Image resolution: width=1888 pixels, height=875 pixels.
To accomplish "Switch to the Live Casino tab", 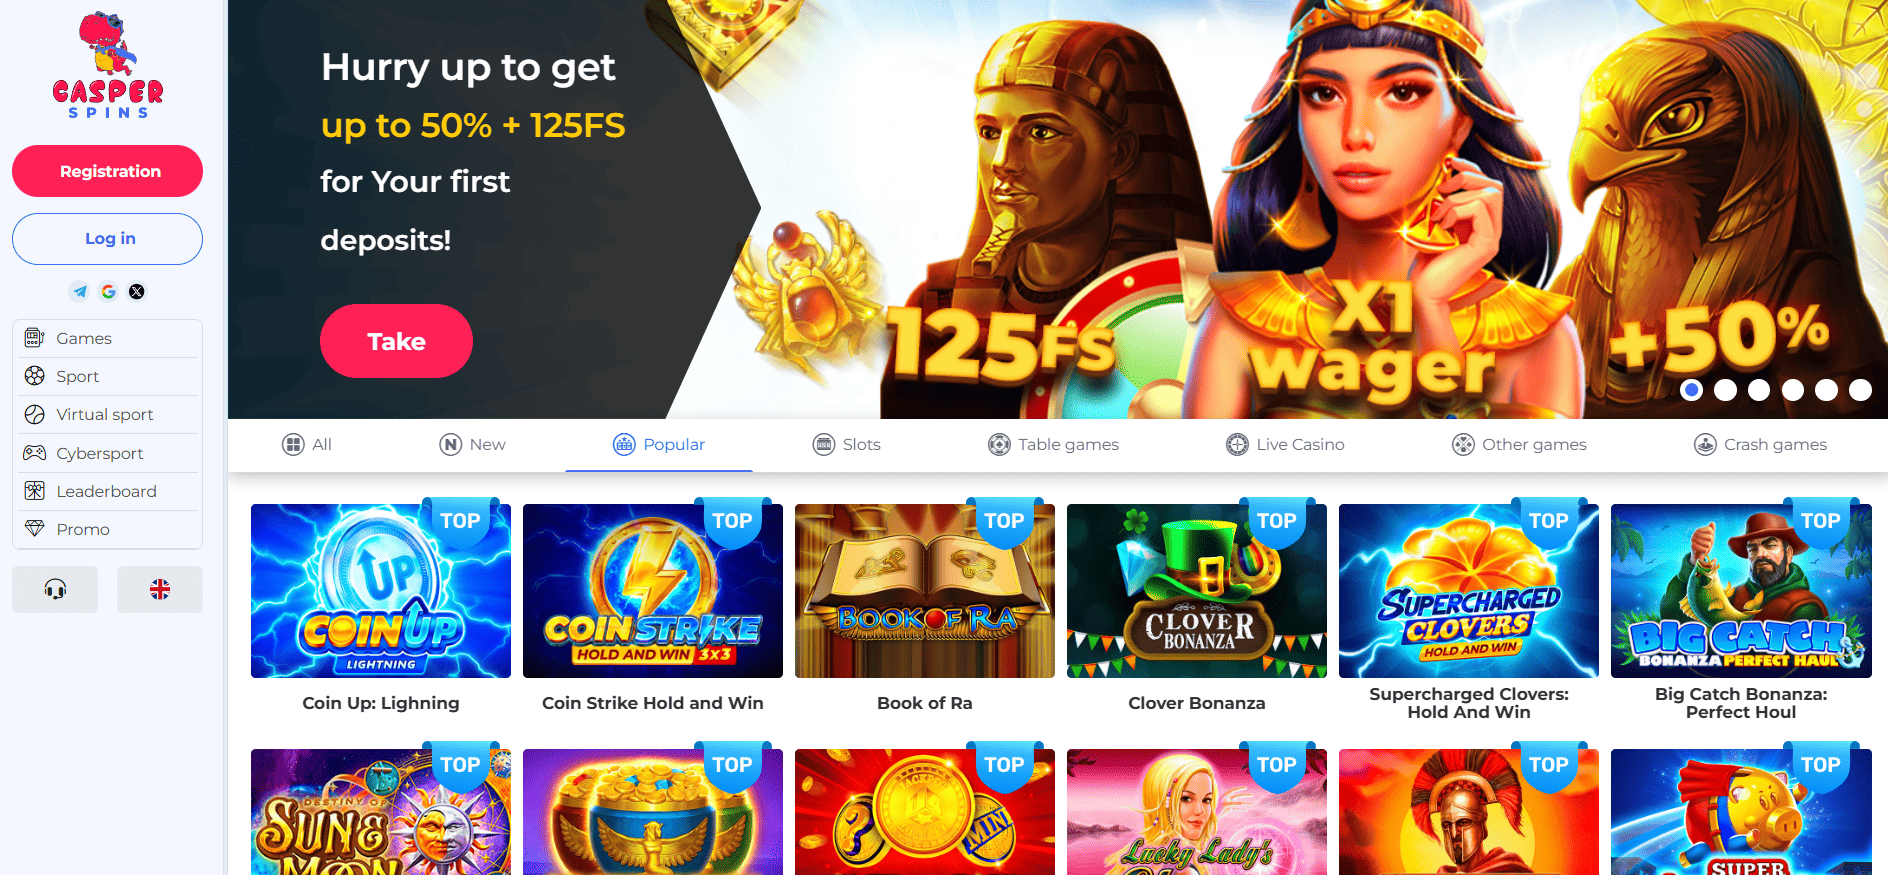I will click(1285, 445).
